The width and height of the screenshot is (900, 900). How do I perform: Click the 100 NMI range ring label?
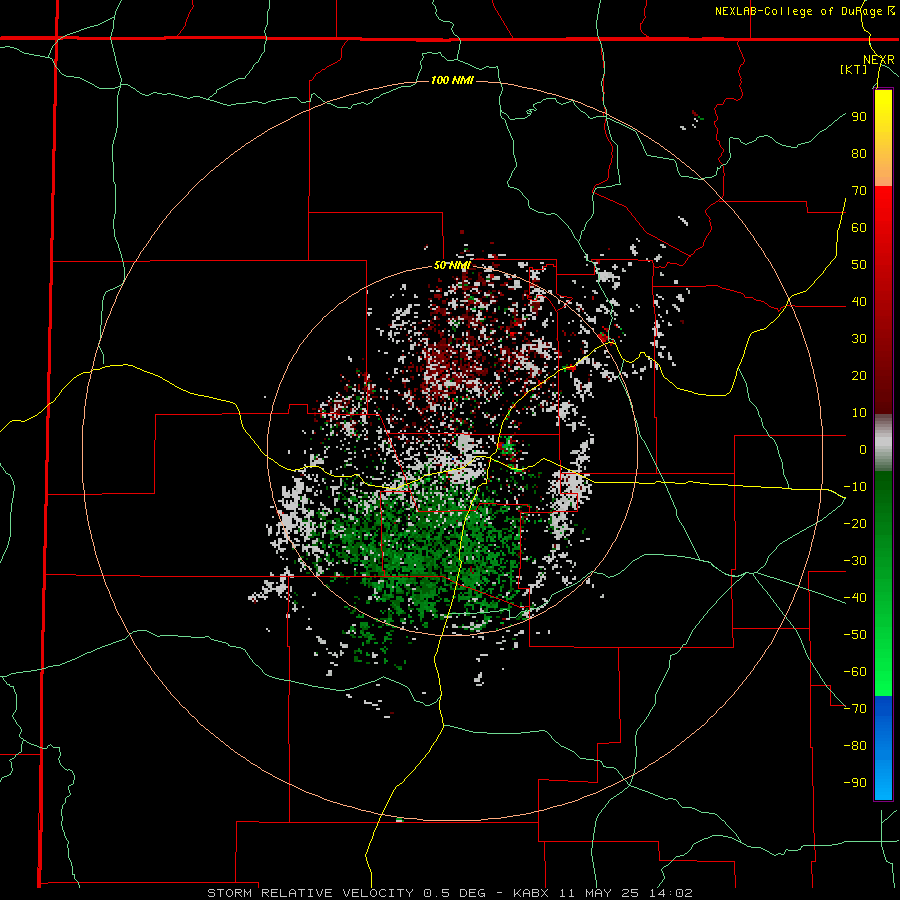click(x=452, y=80)
